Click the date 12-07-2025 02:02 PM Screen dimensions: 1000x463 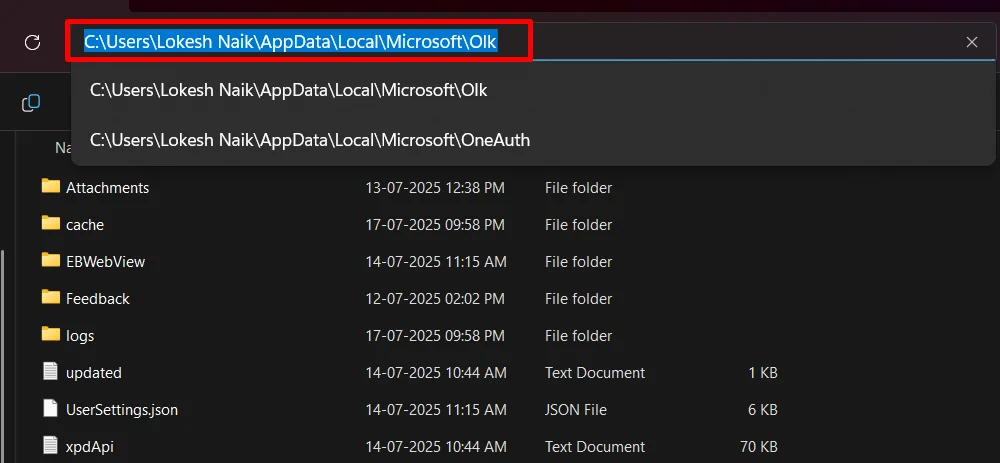435,299
